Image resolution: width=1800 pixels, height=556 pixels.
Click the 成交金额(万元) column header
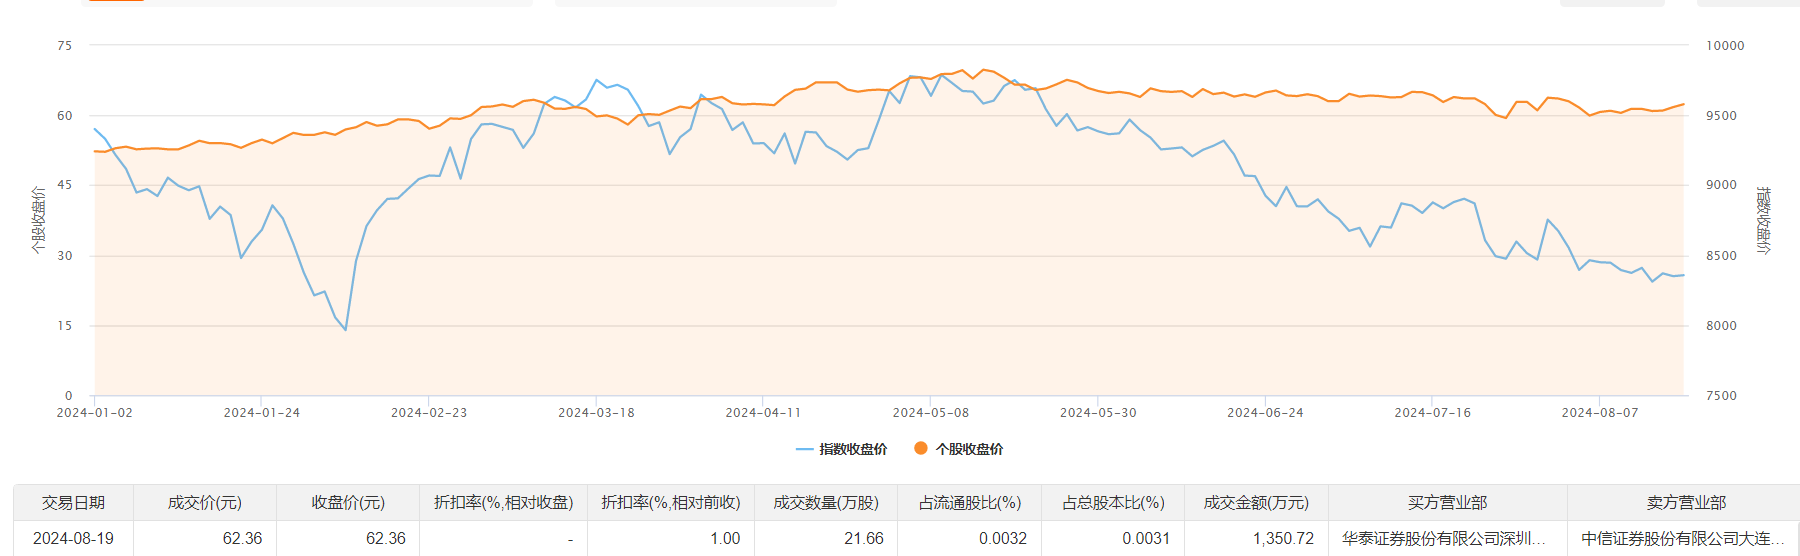click(1256, 502)
